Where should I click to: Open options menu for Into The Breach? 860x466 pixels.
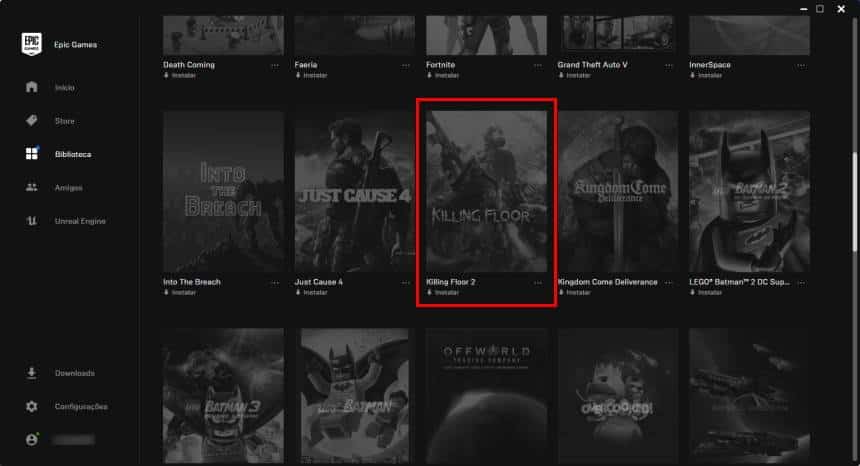pyautogui.click(x=275, y=283)
